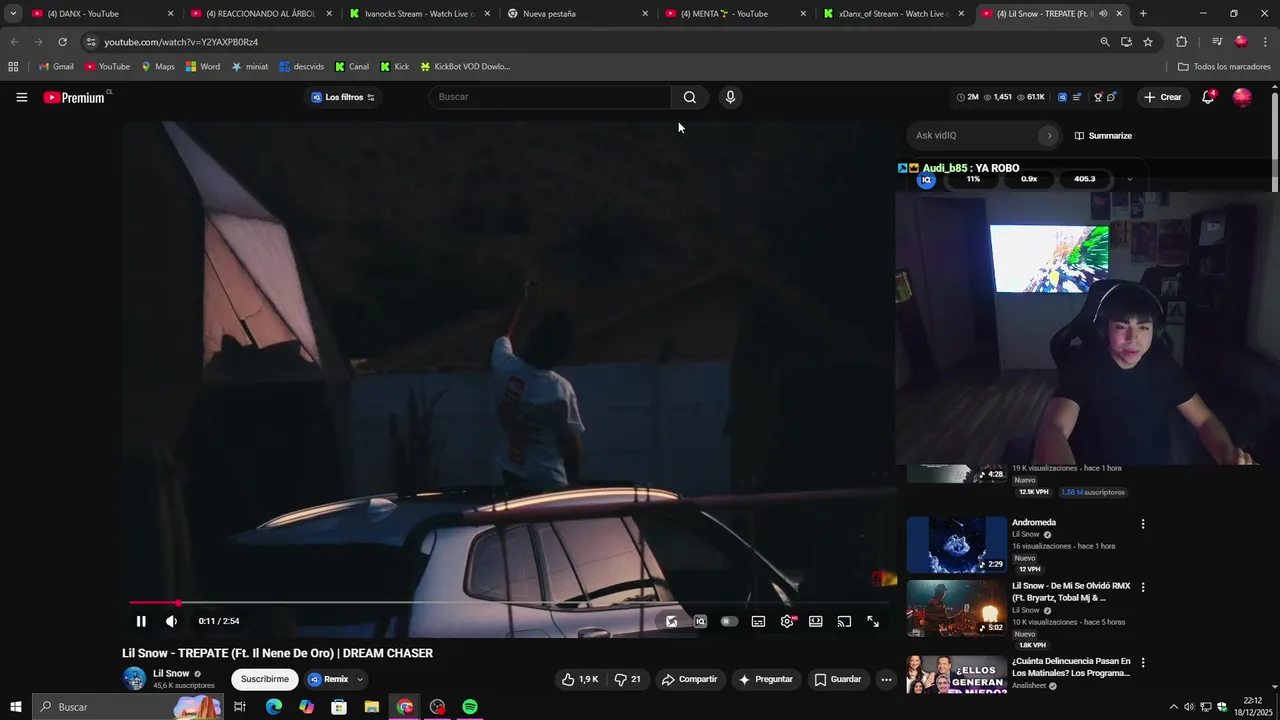
Task: Mute the video volume speaker icon
Action: coord(171,621)
